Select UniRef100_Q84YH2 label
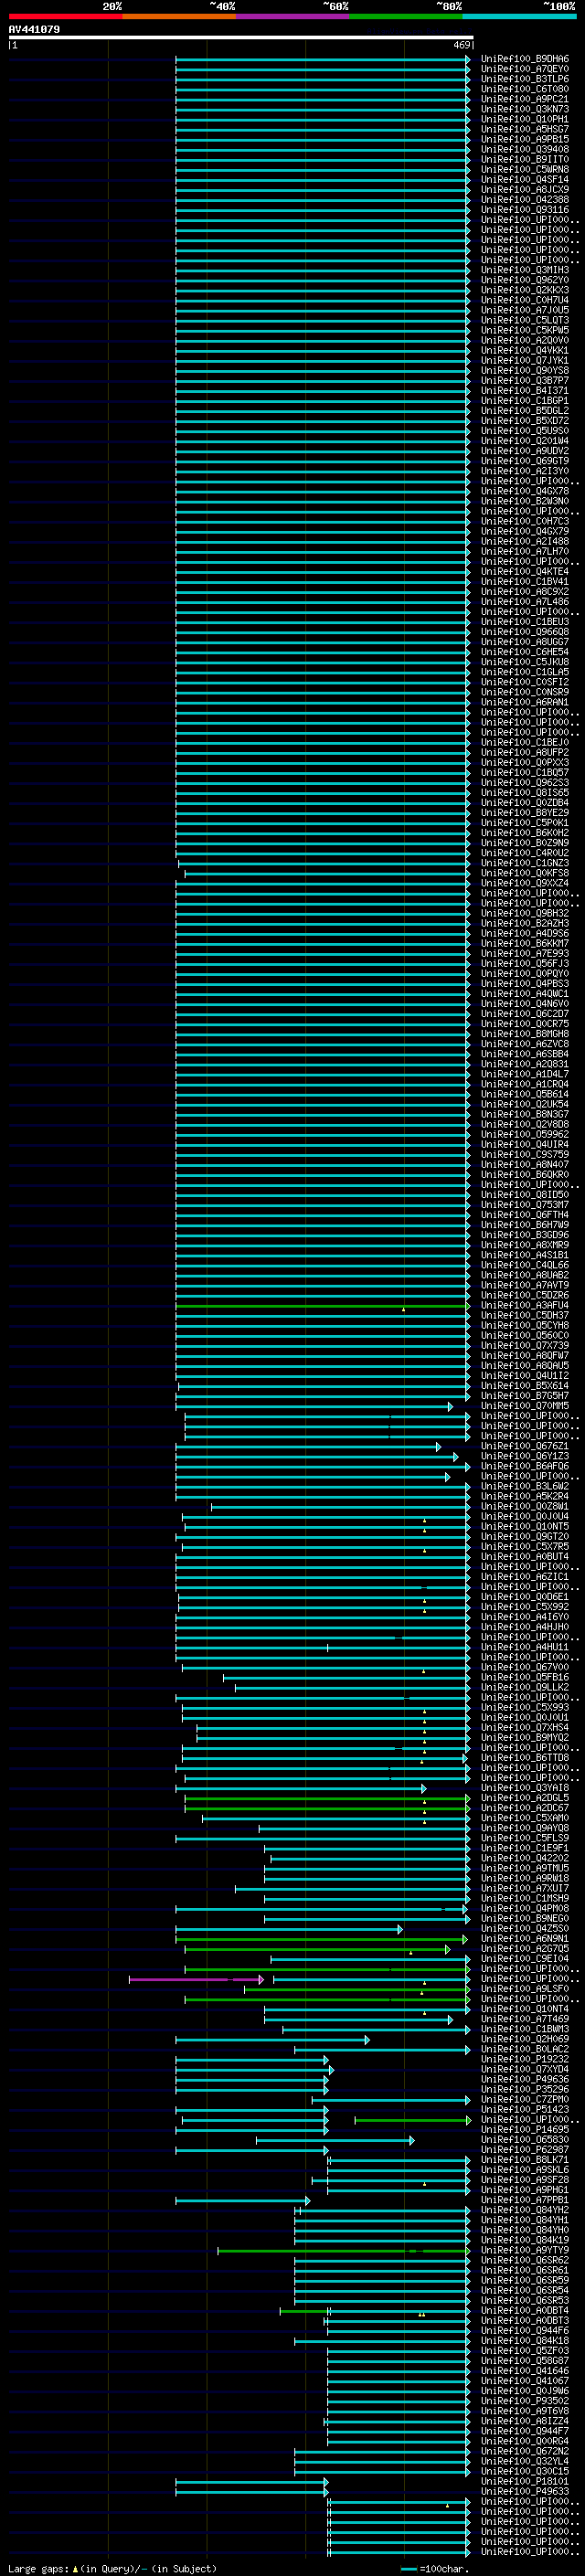585x2576 pixels. point(525,2210)
